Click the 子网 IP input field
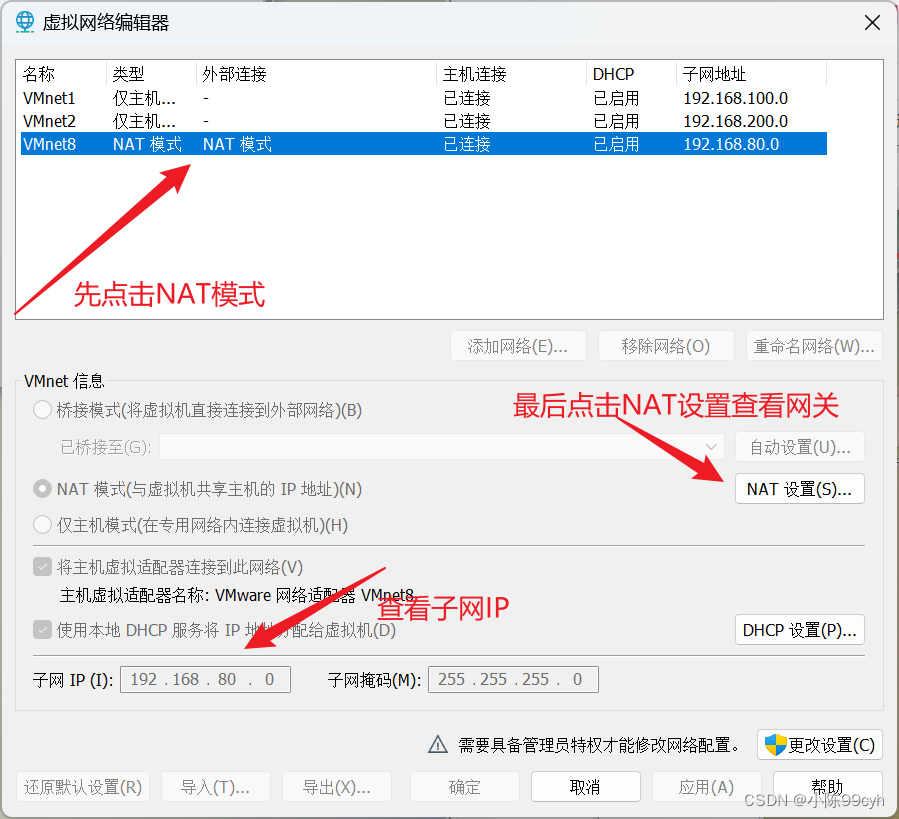Image resolution: width=899 pixels, height=819 pixels. pos(205,679)
